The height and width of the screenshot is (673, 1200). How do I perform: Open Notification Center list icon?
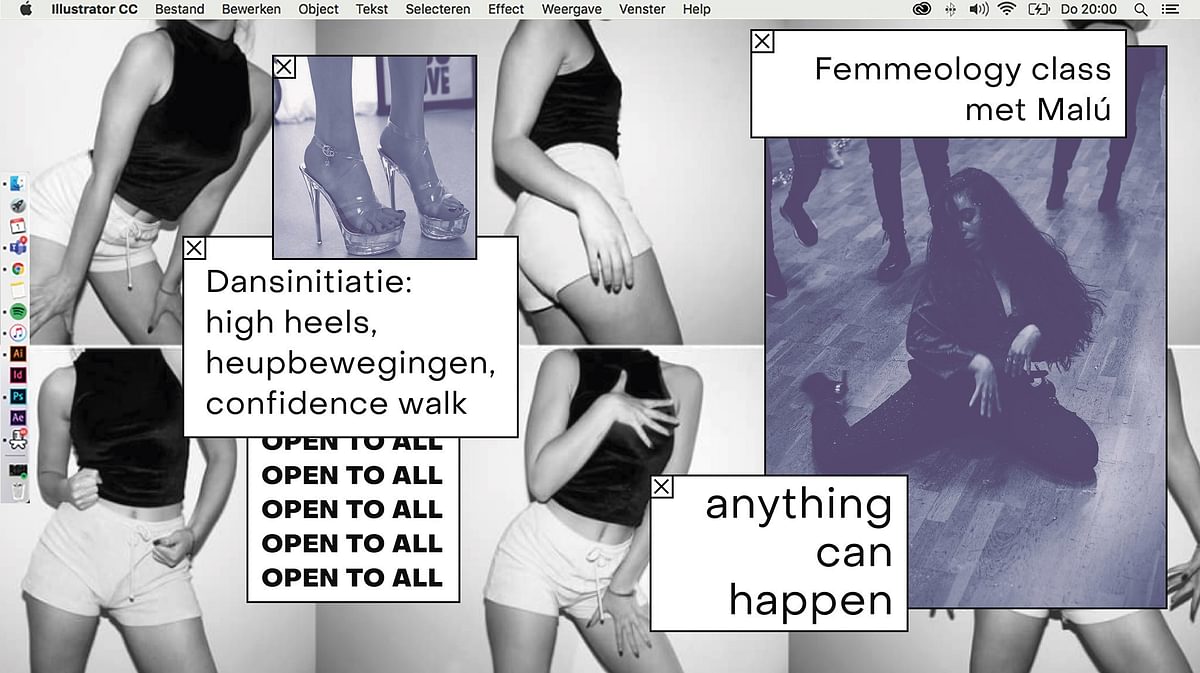point(1170,9)
